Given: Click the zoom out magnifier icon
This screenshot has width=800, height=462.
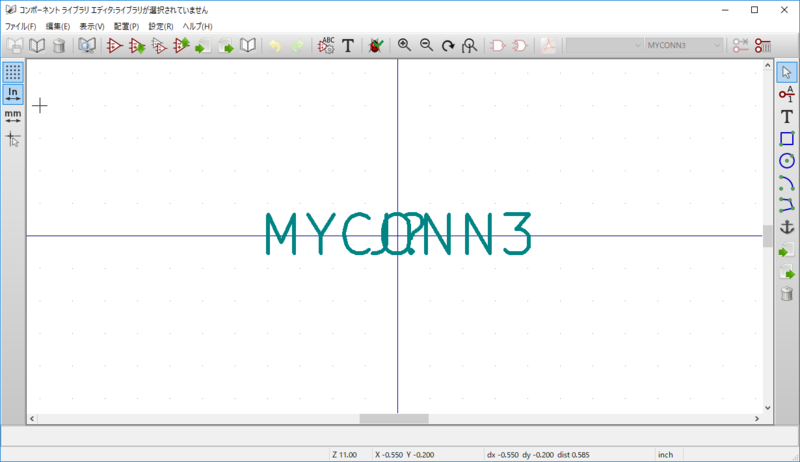Looking at the screenshot, I should point(426,45).
